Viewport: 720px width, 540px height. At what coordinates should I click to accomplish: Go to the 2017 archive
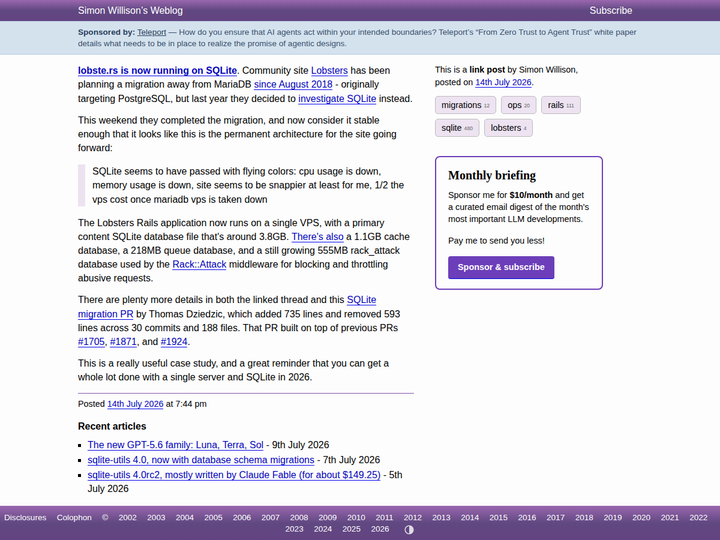[x=556, y=518]
